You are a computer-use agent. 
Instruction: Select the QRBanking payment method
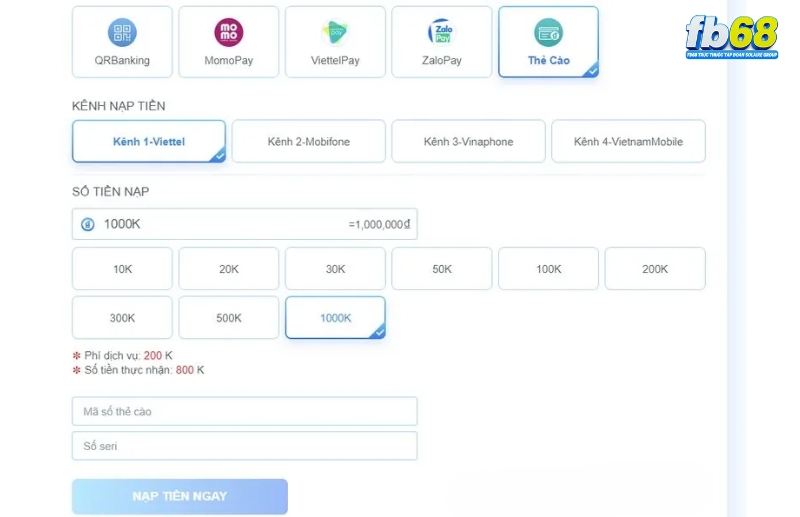(122, 42)
